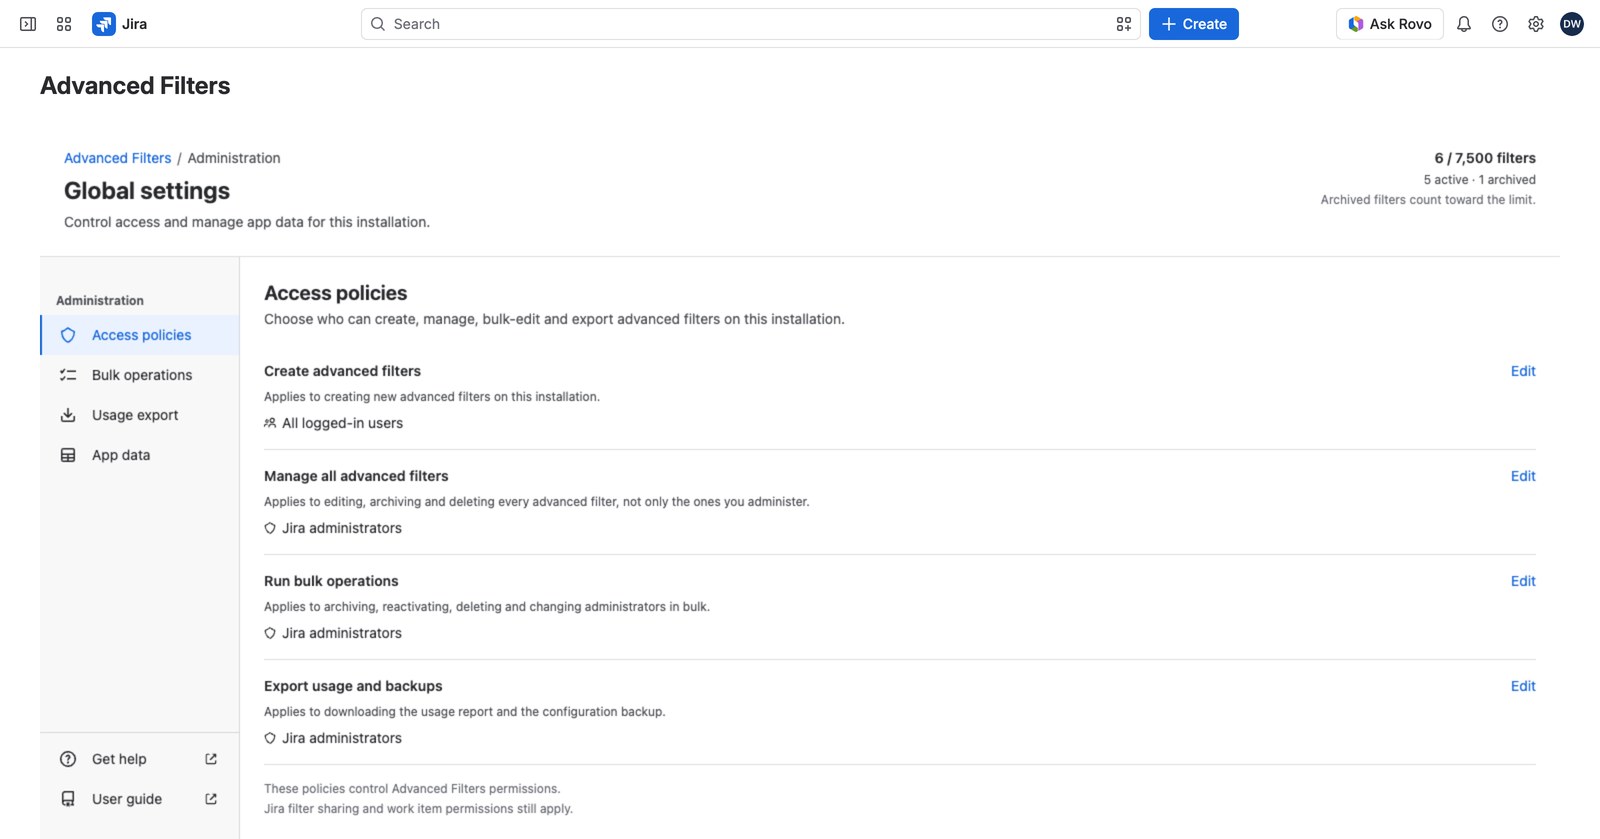Screen dimensions: 1600x839
Task: Follow the Advanced Filters breadcrumb link
Action: [x=118, y=158]
